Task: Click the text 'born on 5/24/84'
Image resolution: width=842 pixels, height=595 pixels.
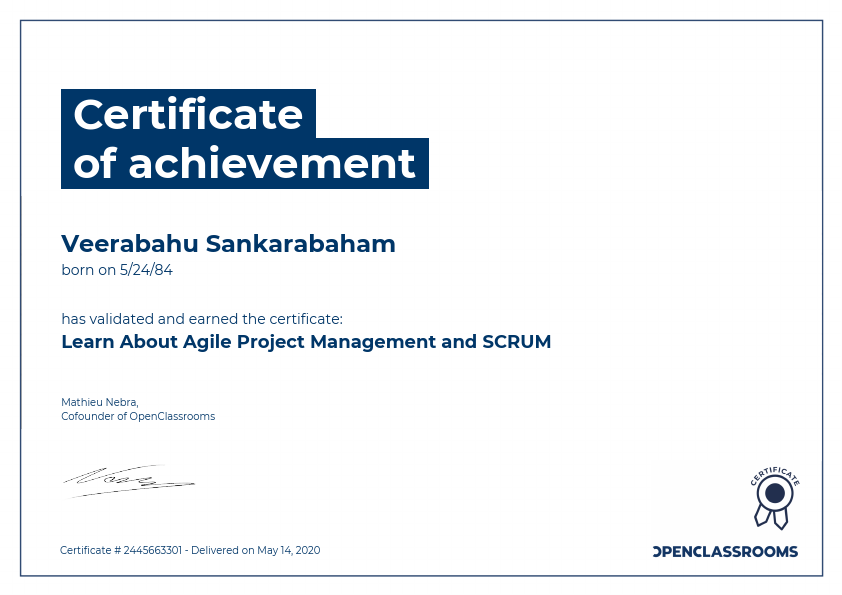Action: [x=117, y=270]
